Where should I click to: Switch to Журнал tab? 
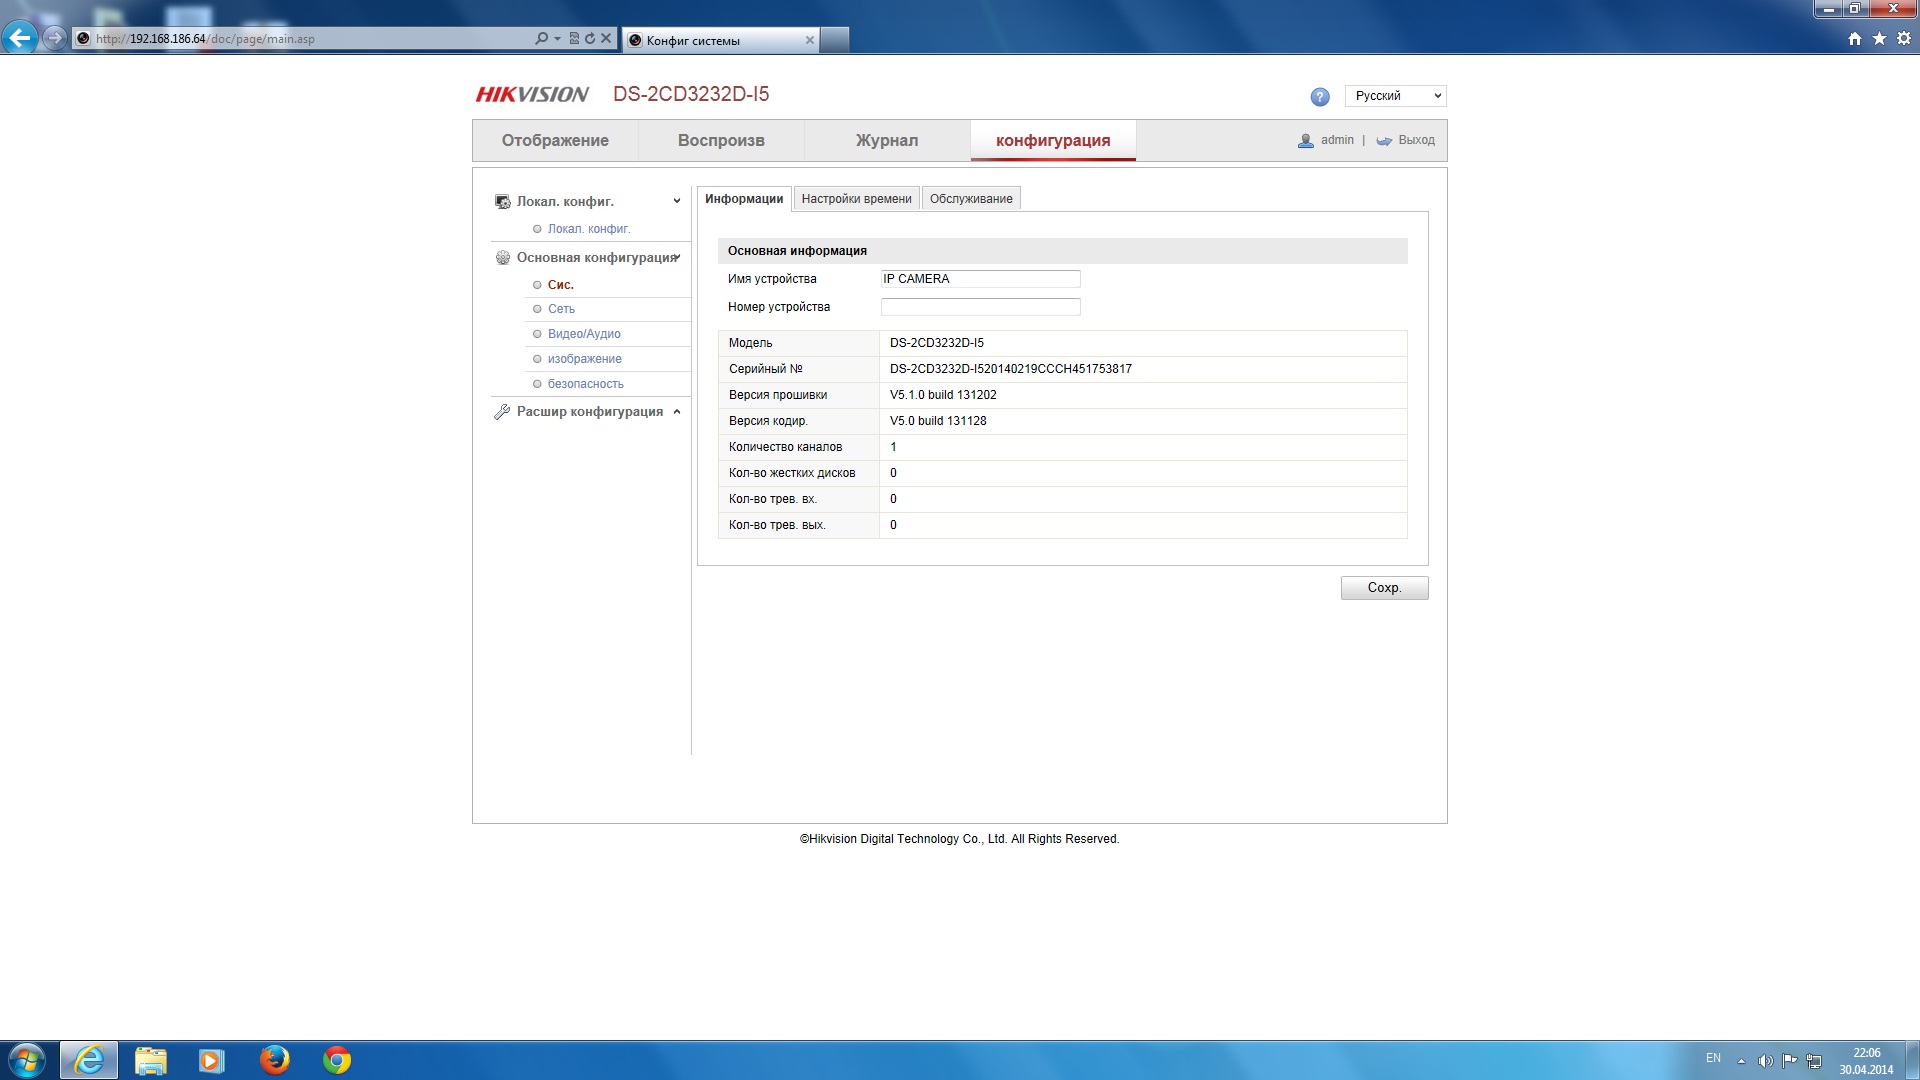point(887,141)
